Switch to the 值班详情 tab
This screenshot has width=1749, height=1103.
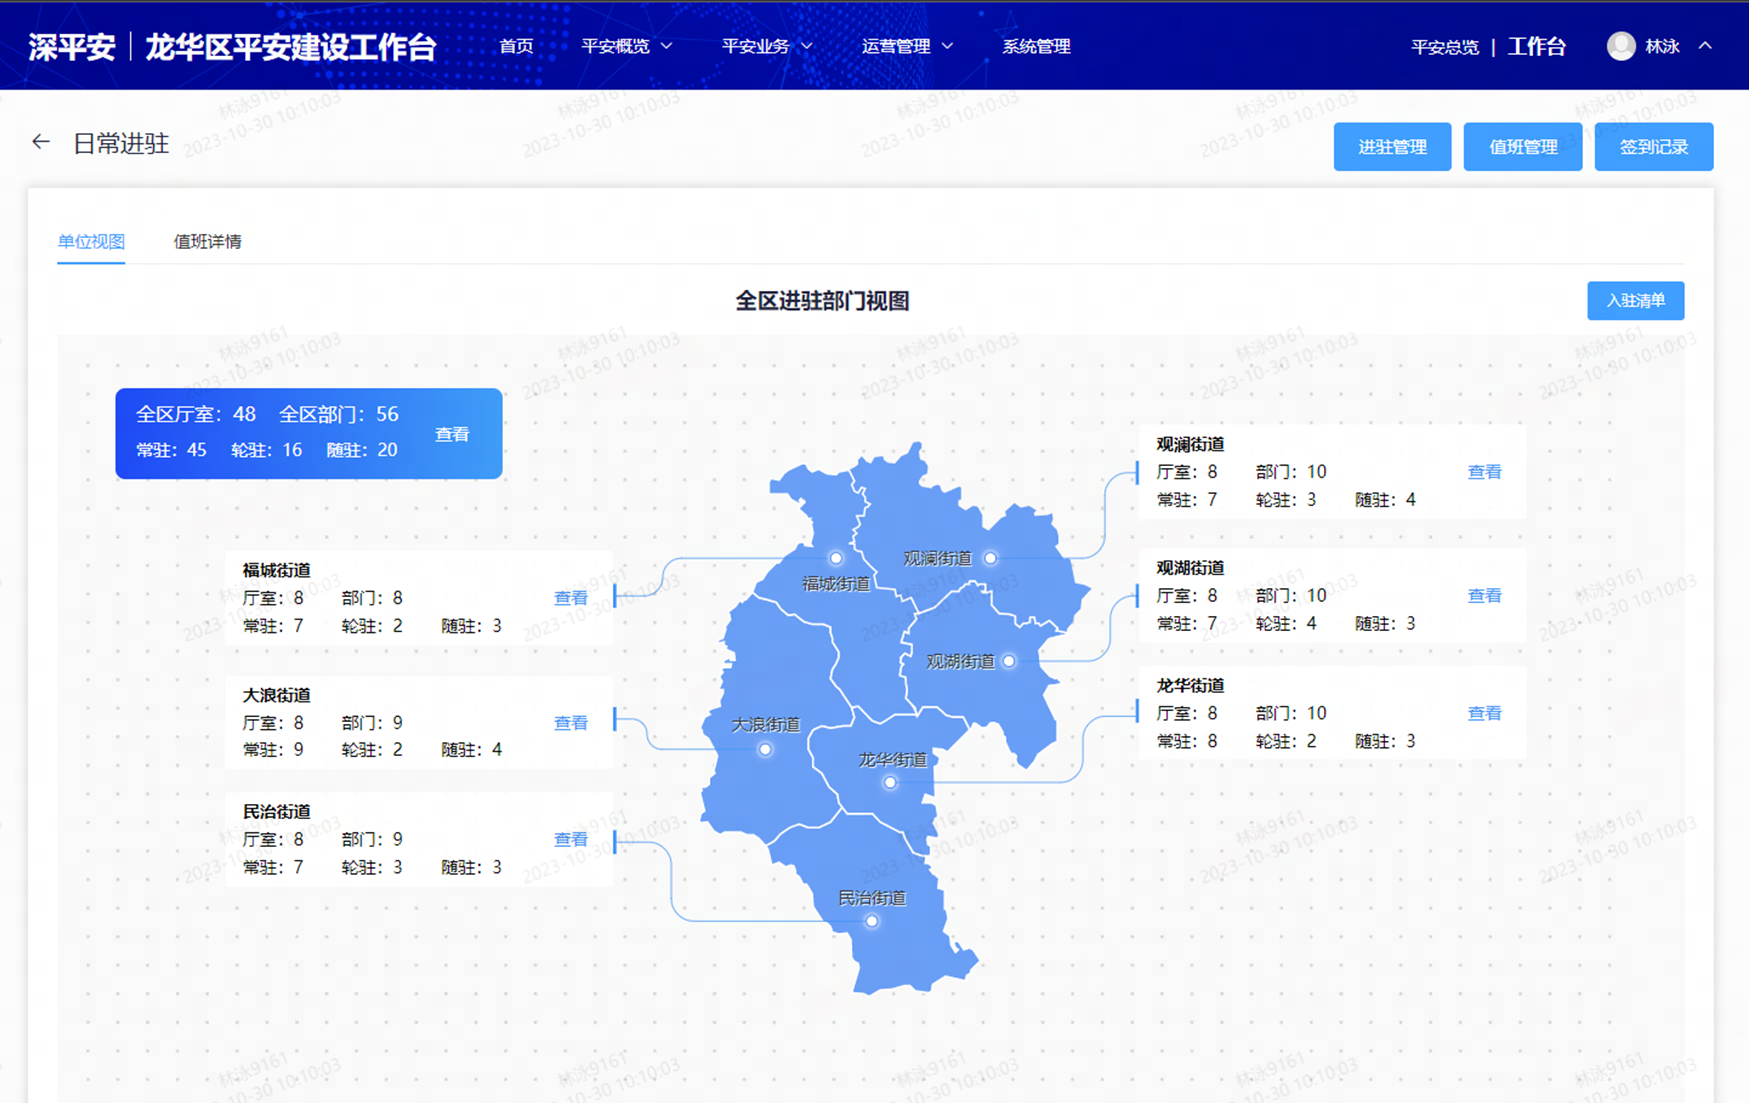point(207,241)
